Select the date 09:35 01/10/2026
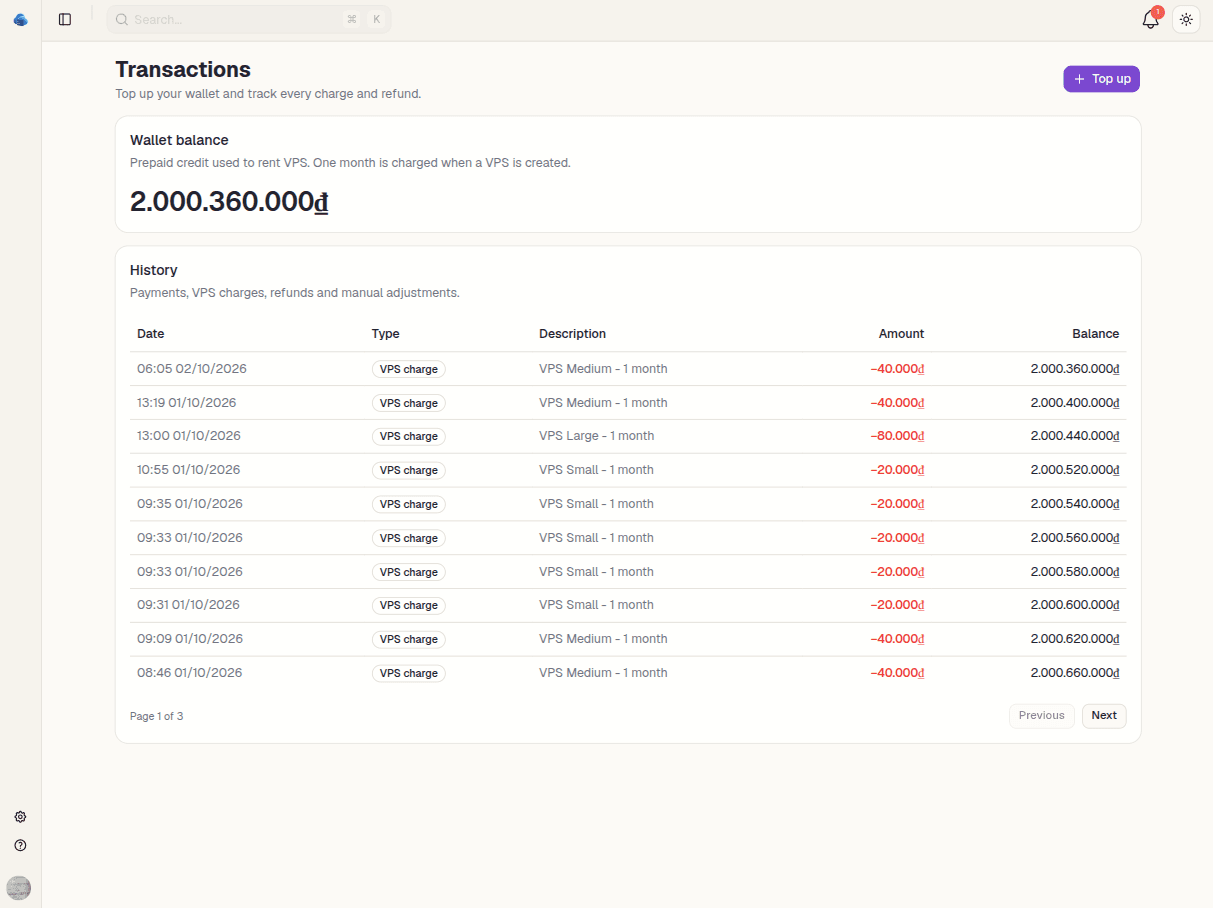1213x908 pixels. 190,504
